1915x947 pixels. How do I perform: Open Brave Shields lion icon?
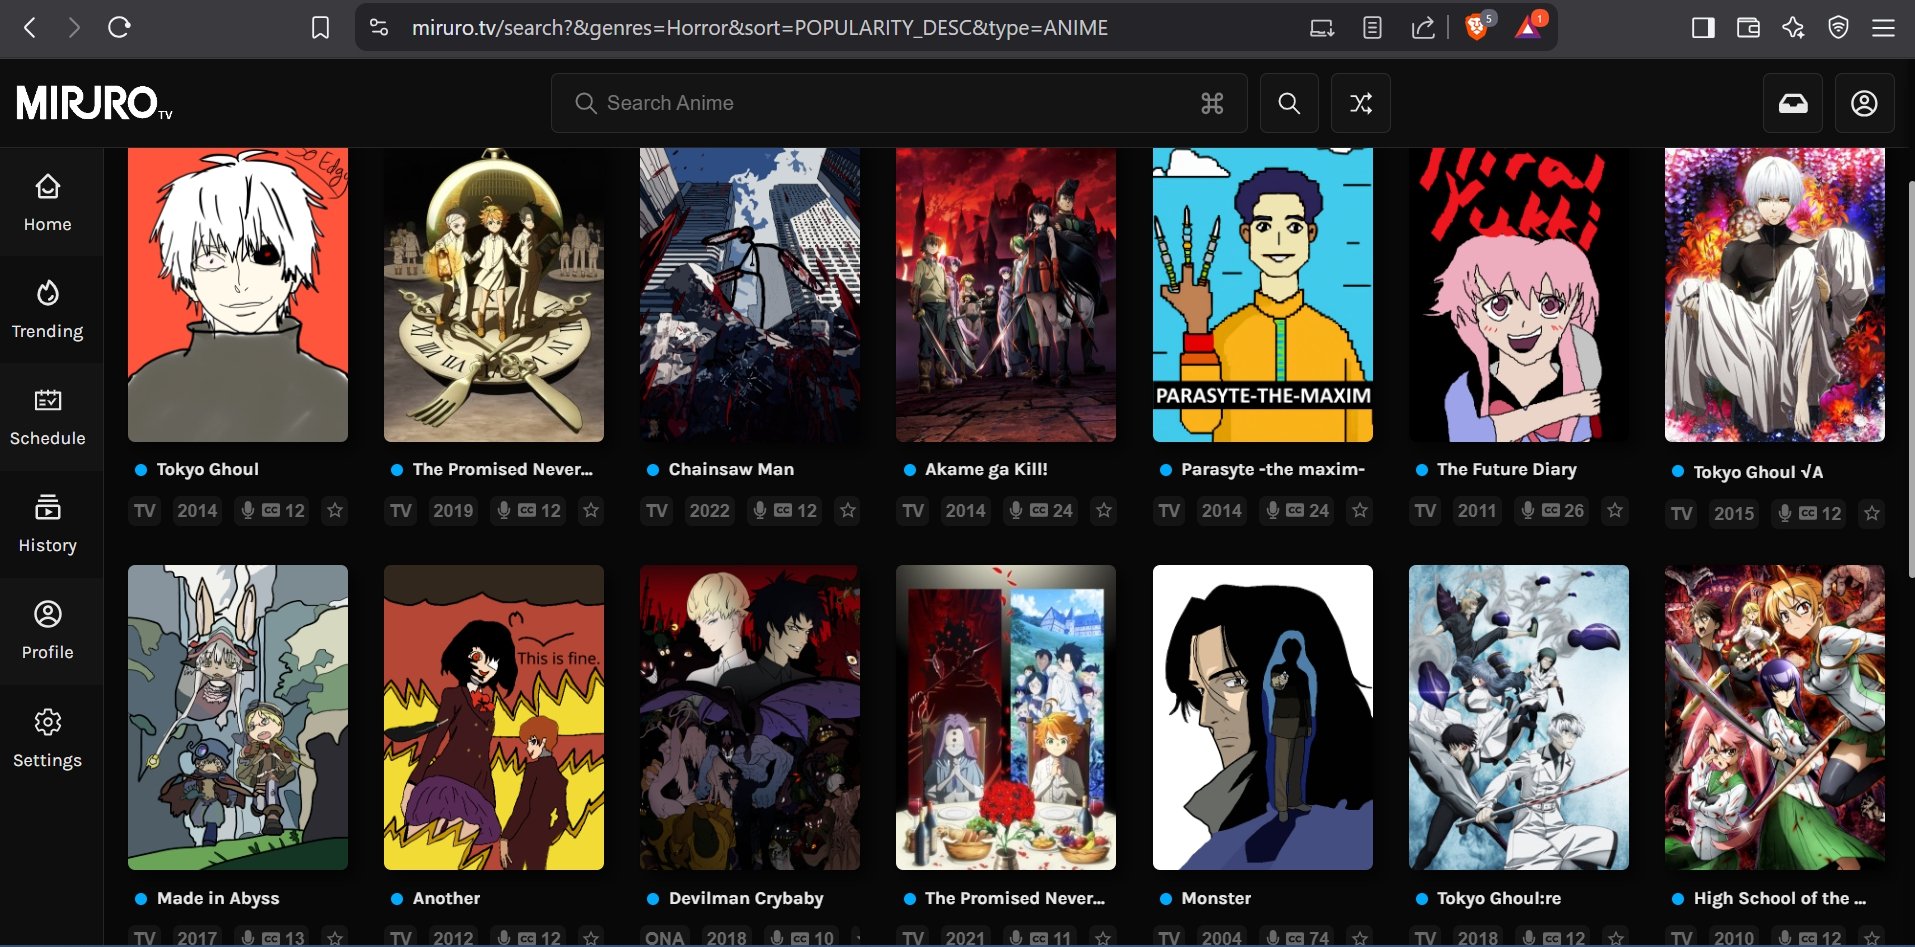coord(1477,27)
